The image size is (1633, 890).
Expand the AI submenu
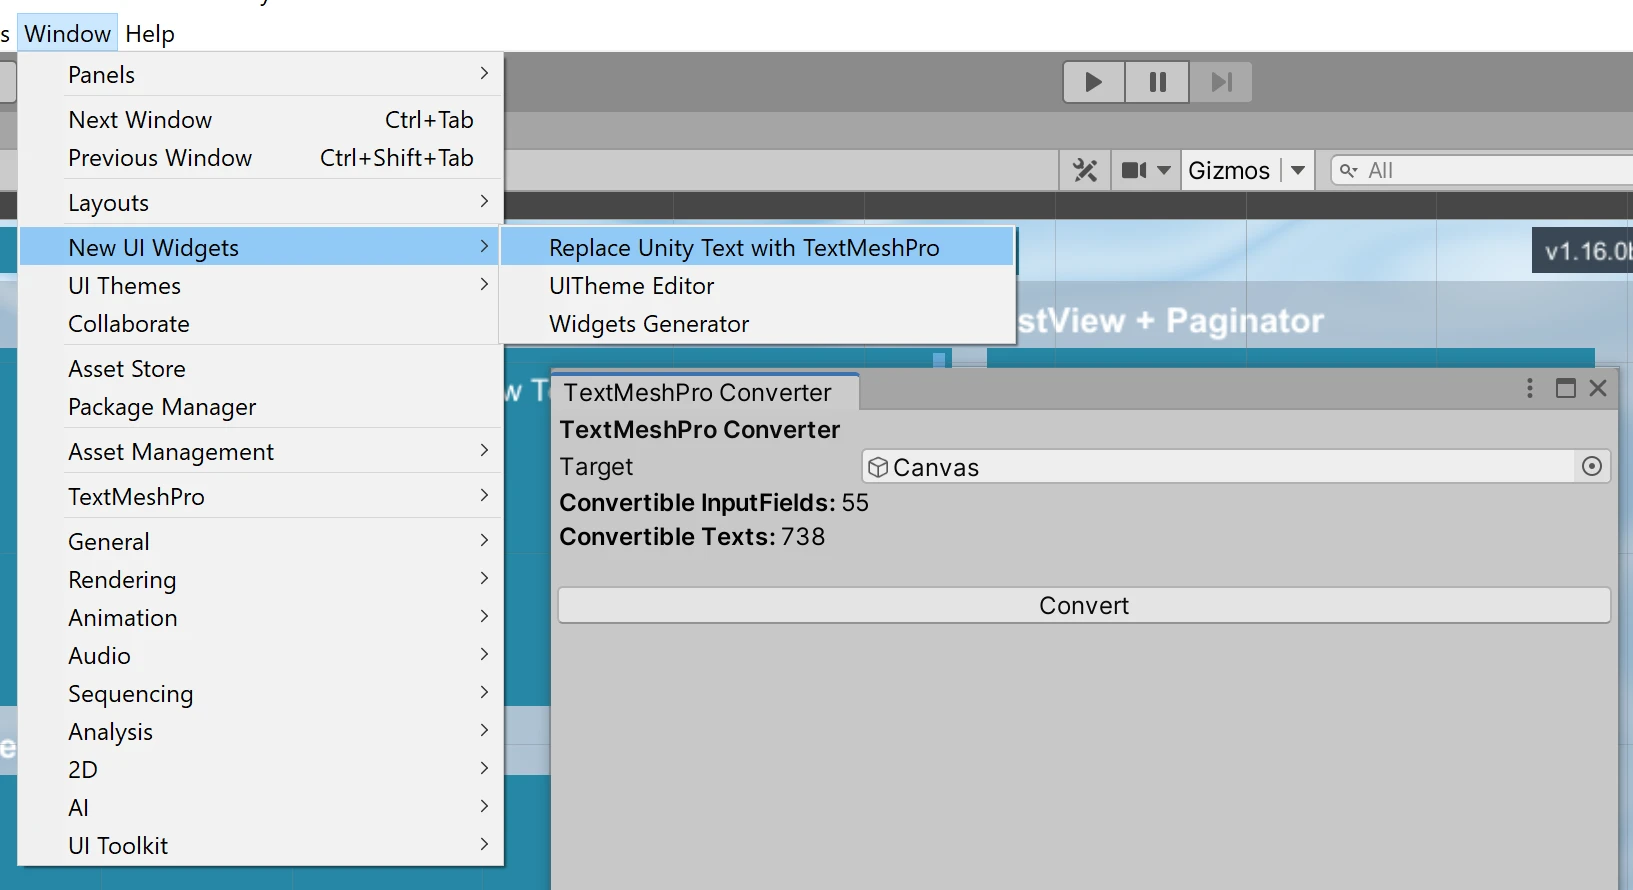(261, 808)
